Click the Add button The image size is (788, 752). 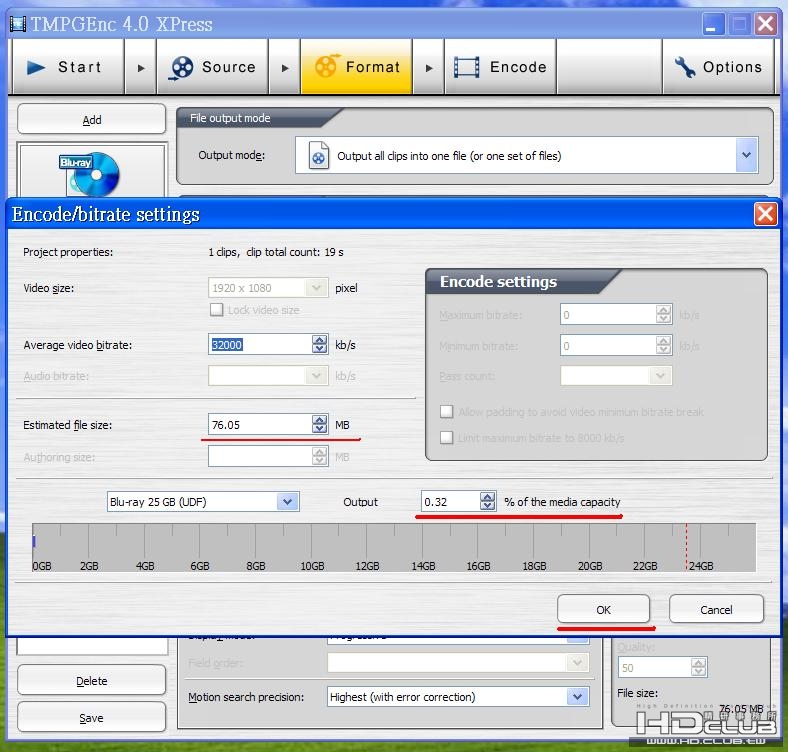91,119
